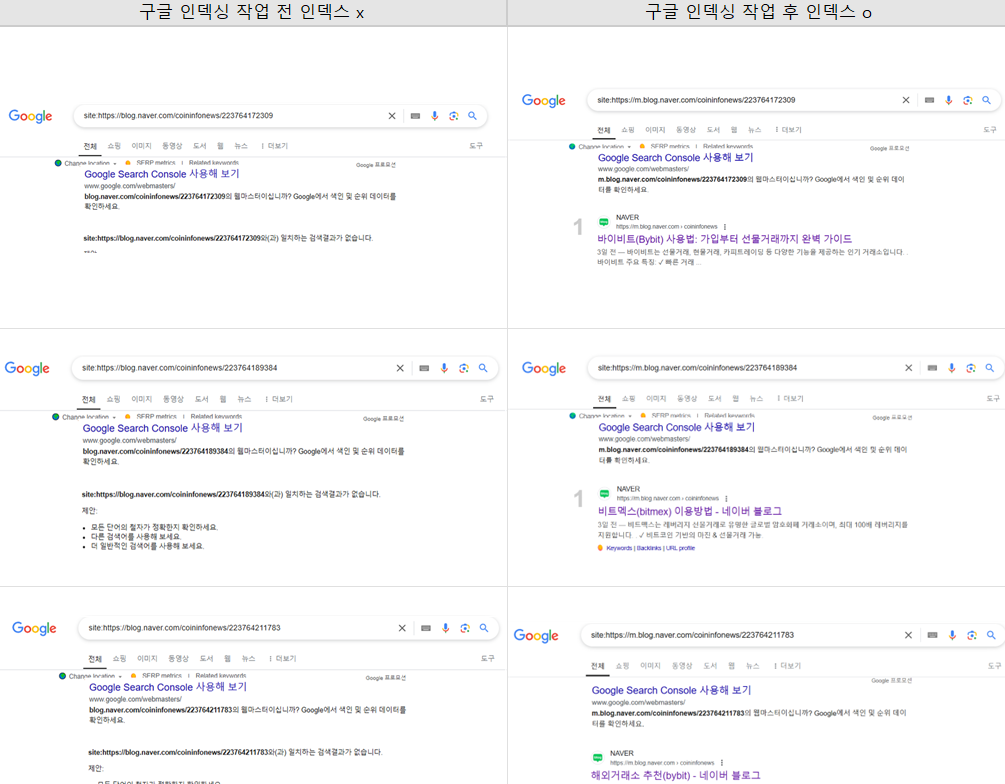This screenshot has width=1005, height=784.
Task: Open Google Lens in m.blog.naver.com 223764172309 panel
Action: 968,100
